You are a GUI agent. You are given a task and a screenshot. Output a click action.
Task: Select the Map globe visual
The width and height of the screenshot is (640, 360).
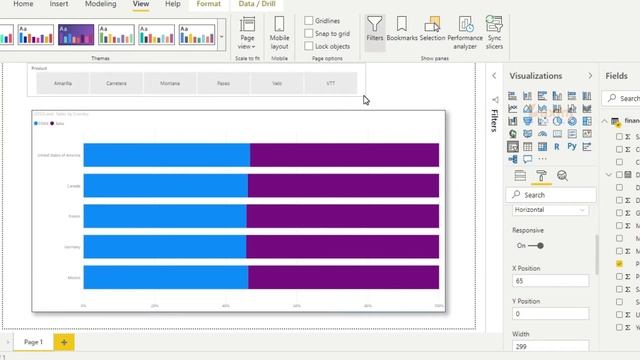coord(512,134)
